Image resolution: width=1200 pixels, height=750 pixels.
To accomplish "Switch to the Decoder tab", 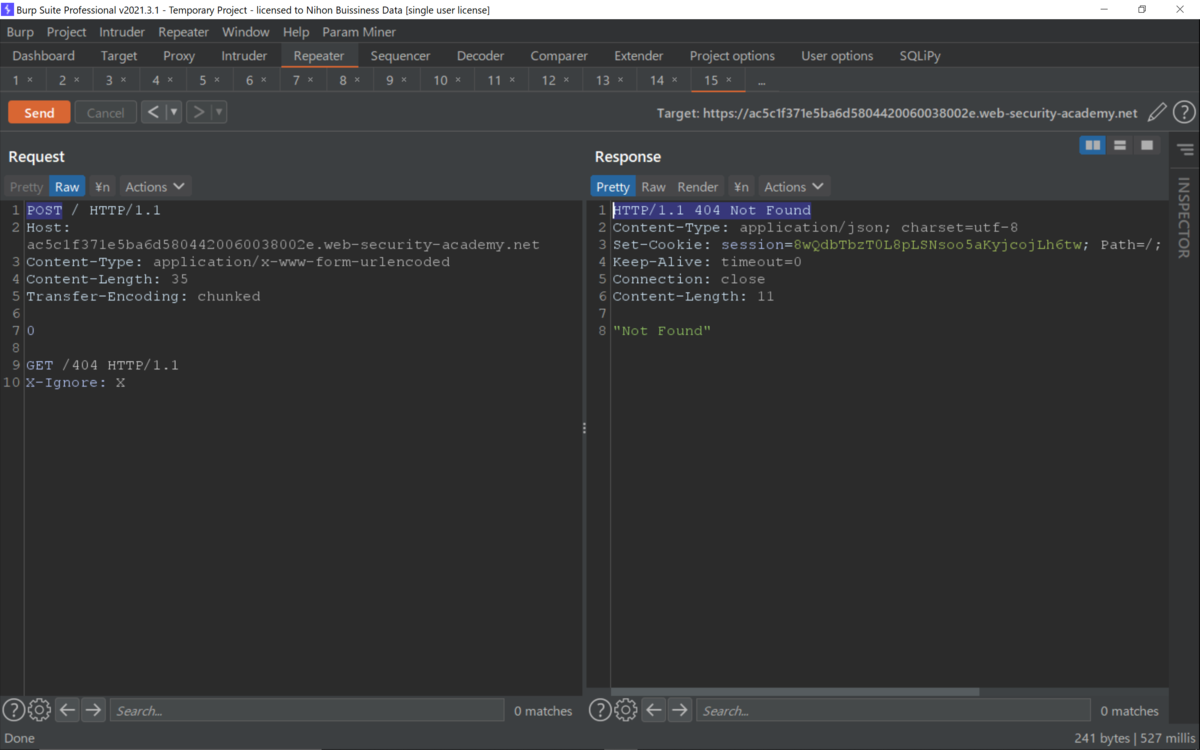I will click(480, 56).
